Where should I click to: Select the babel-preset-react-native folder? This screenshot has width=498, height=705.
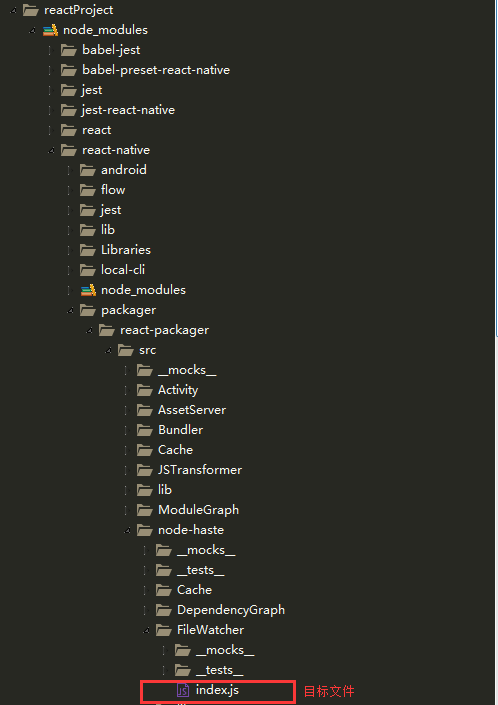pyautogui.click(x=156, y=70)
